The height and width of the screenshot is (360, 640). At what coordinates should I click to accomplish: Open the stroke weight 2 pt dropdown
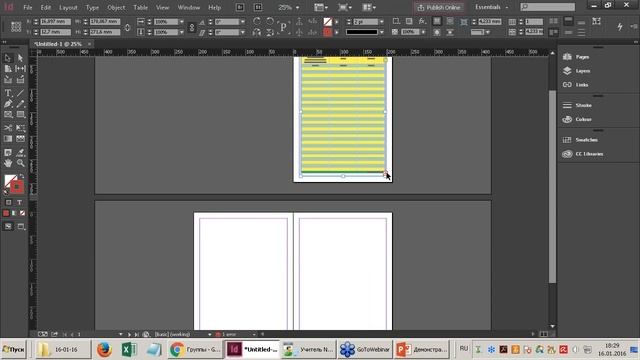click(x=382, y=22)
